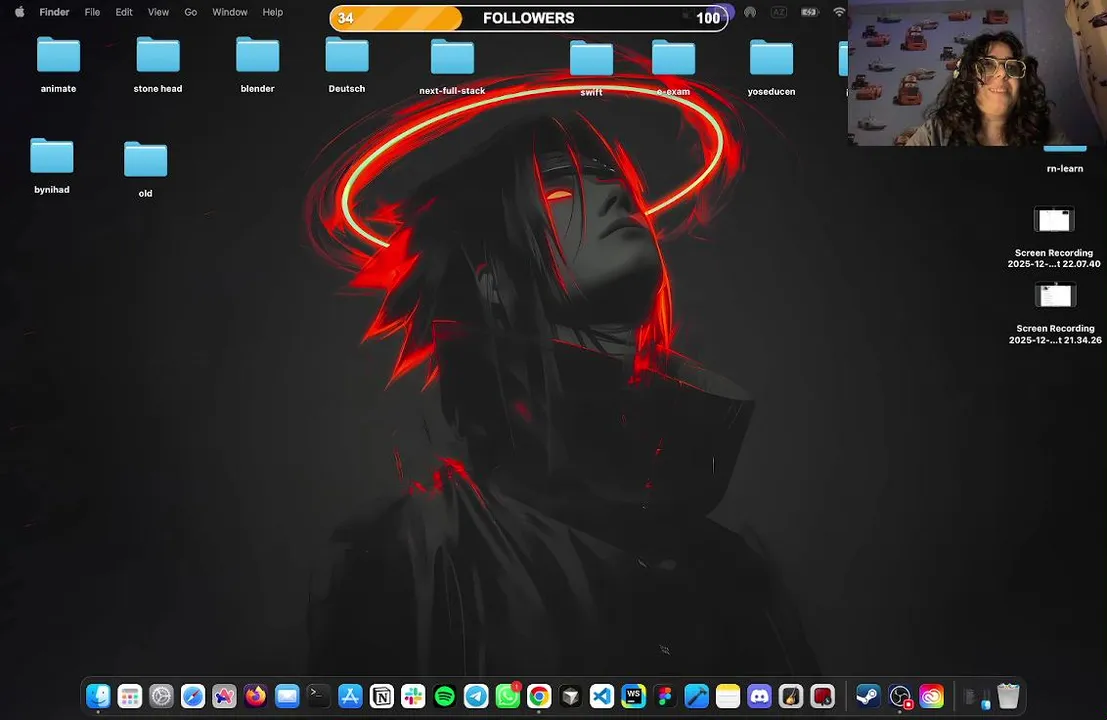Open the Trash in the Dock
This screenshot has width=1107, height=720.
(x=1008, y=697)
